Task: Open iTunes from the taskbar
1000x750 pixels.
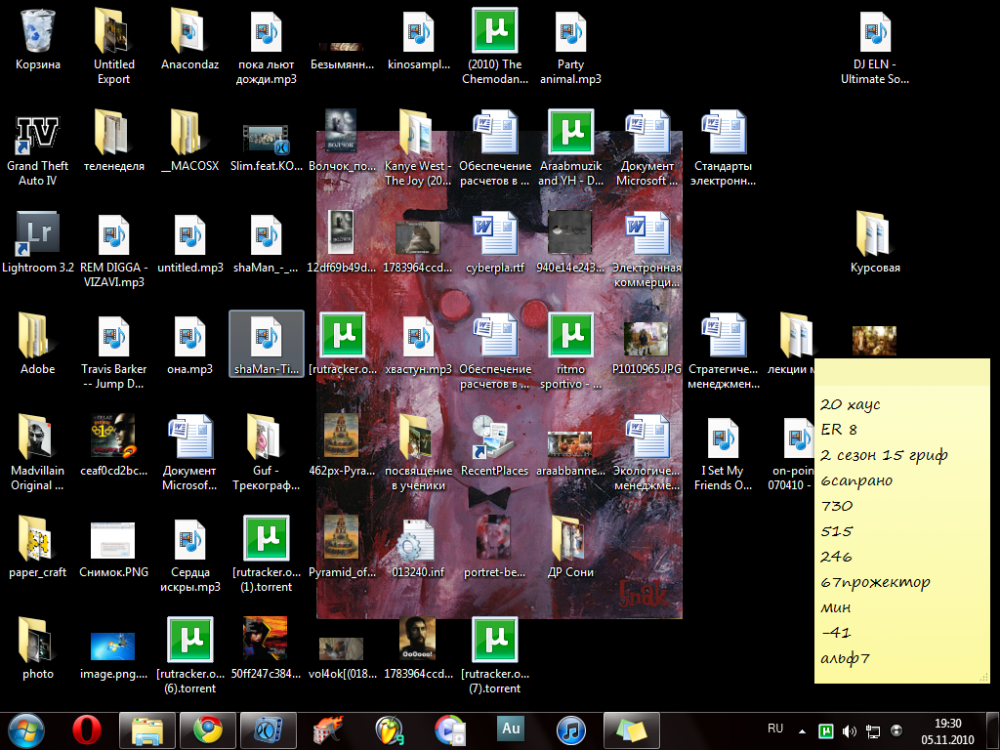Action: click(x=571, y=731)
